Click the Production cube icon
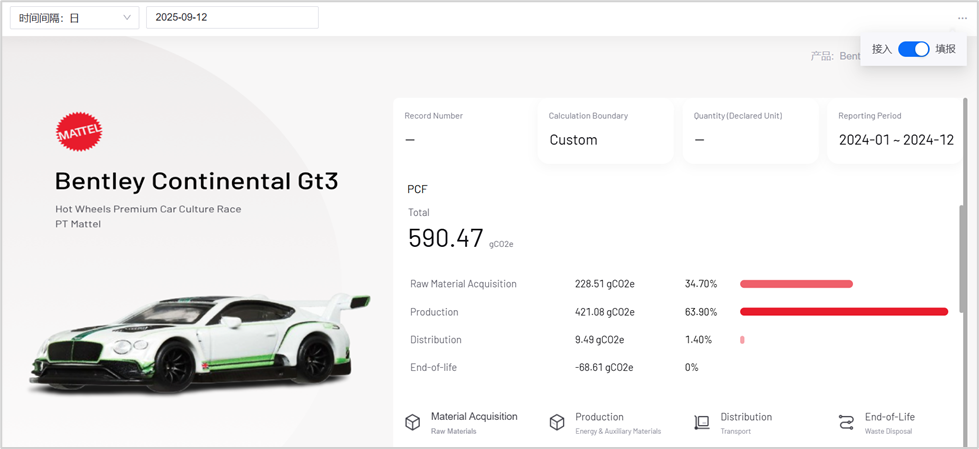Image resolution: width=979 pixels, height=449 pixels. tap(557, 423)
